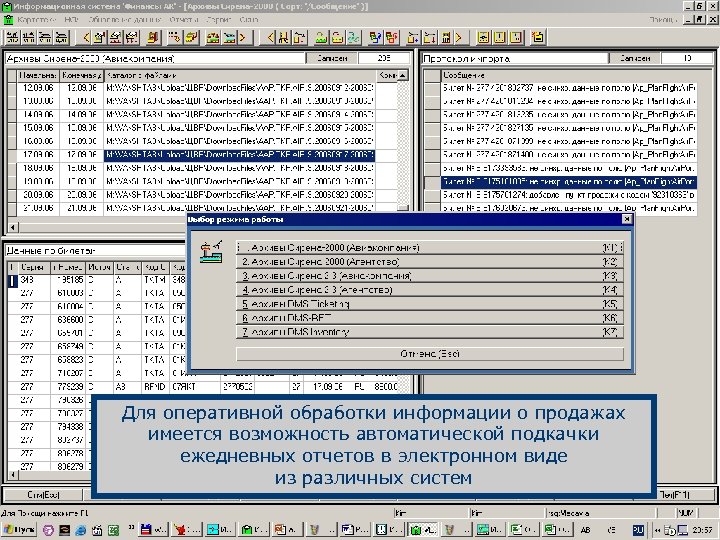Screen dimensions: 720x540
Task: Click the toolbar icon left of the green padlock
Action: tap(299, 38)
